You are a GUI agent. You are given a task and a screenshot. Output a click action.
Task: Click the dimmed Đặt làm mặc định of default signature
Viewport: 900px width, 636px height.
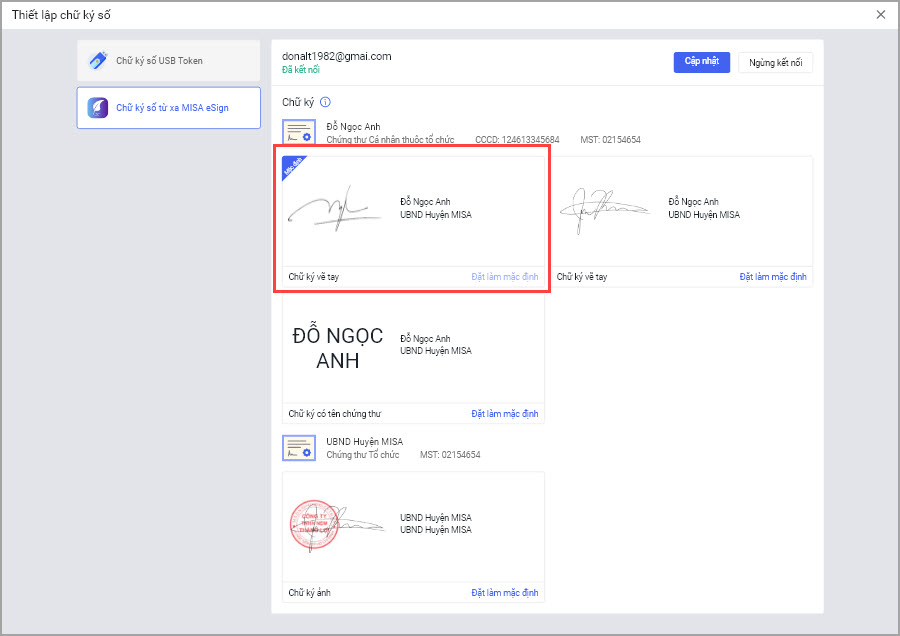pos(505,277)
